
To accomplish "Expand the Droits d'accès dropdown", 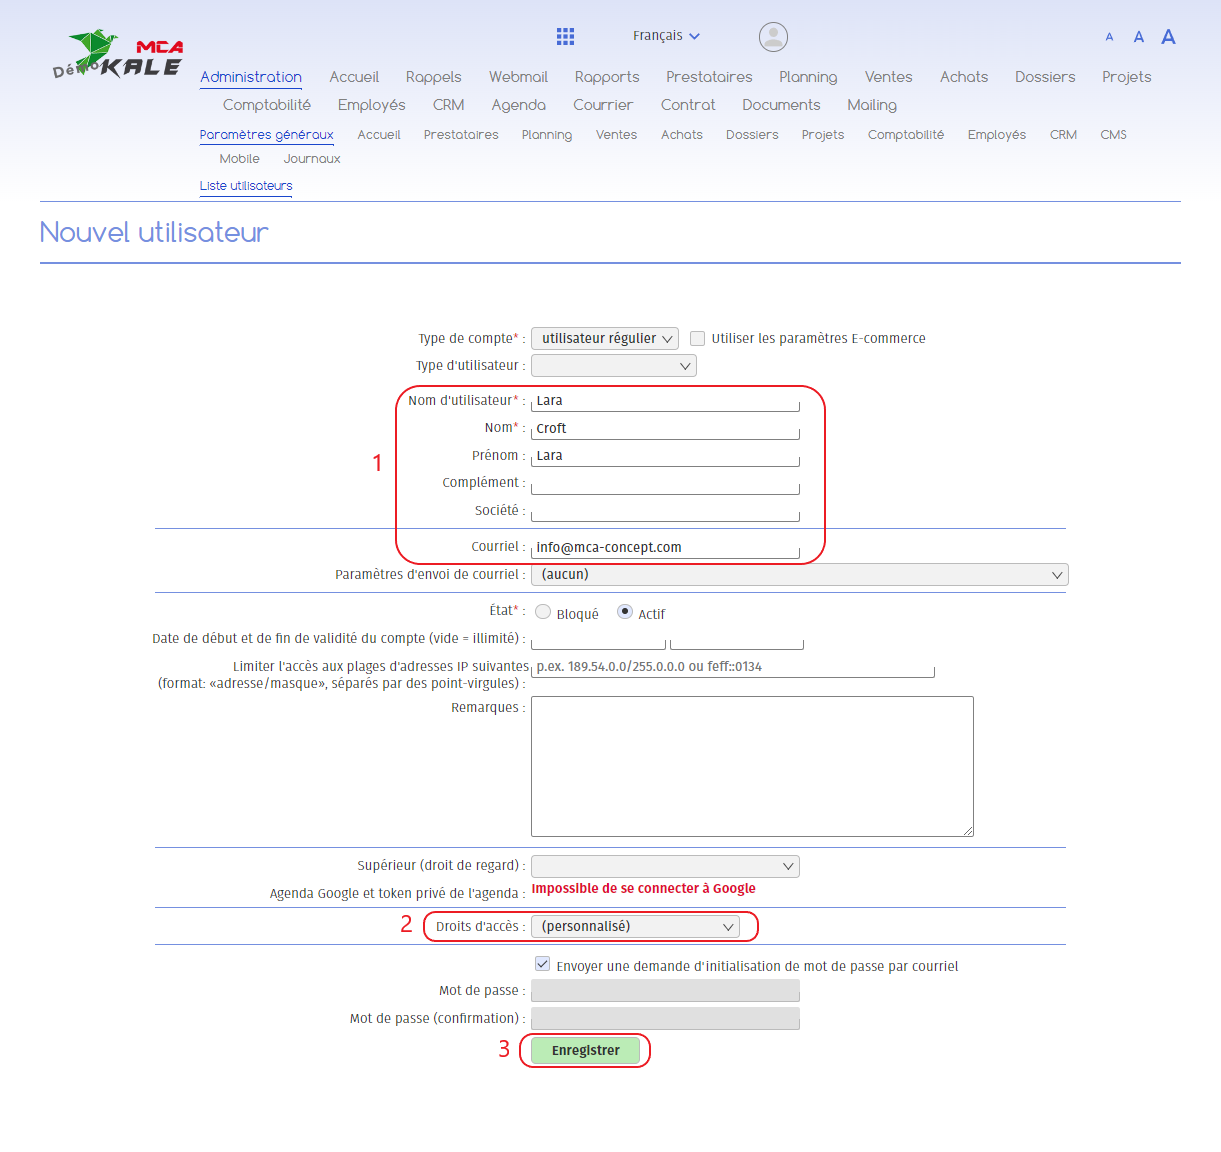I will point(635,927).
